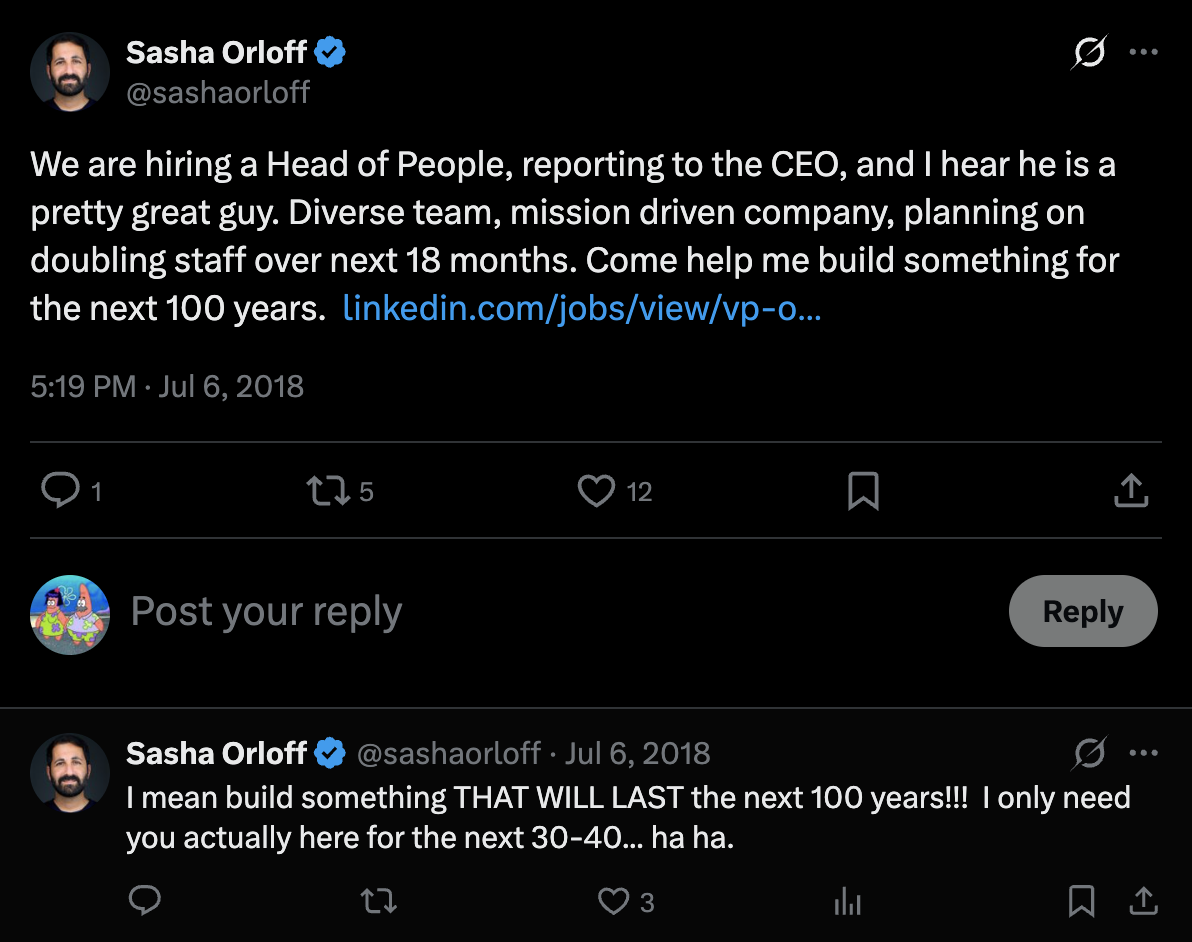This screenshot has height=942, width=1192.
Task: View analytics of the reply tweet
Action: 847,902
